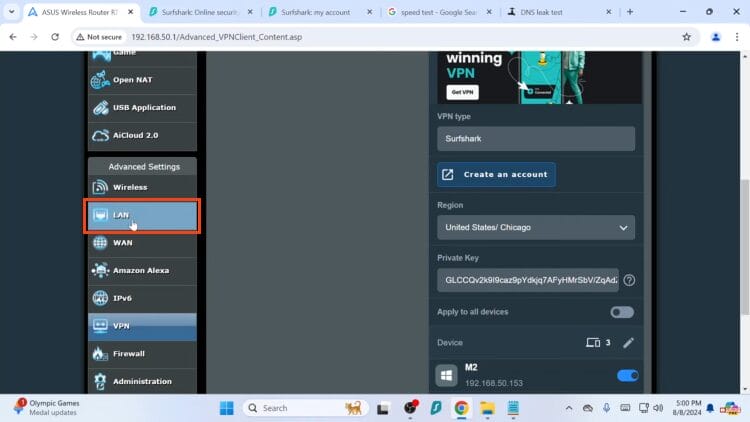The height and width of the screenshot is (422, 750).
Task: Click the VPN type Surfshark field
Action: (536, 139)
